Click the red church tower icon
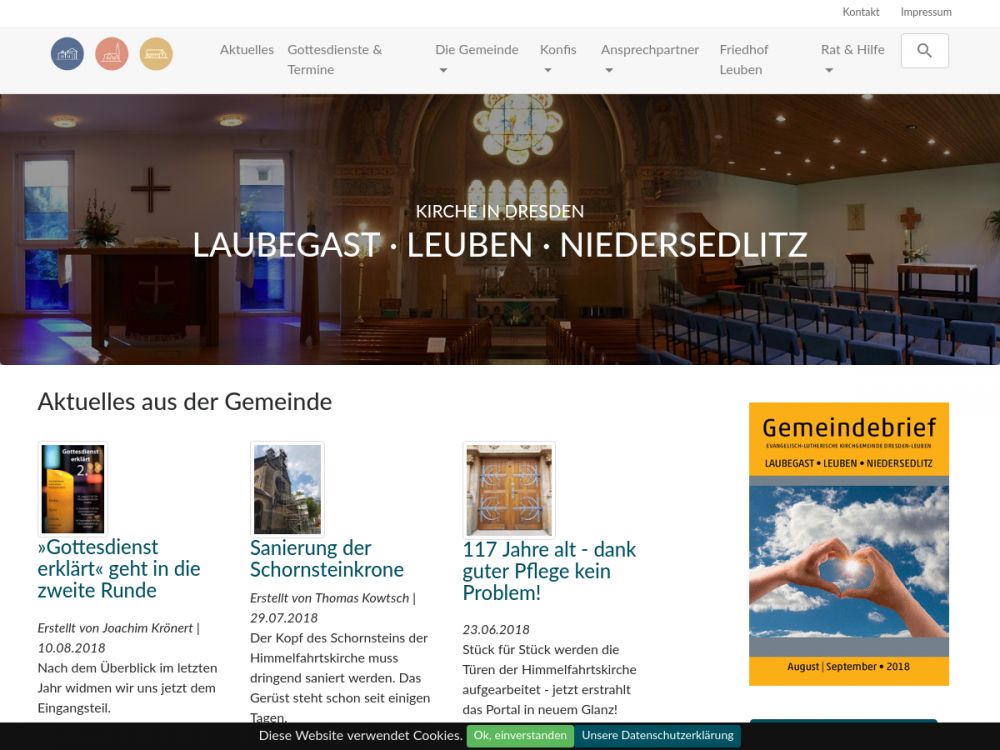 112,54
